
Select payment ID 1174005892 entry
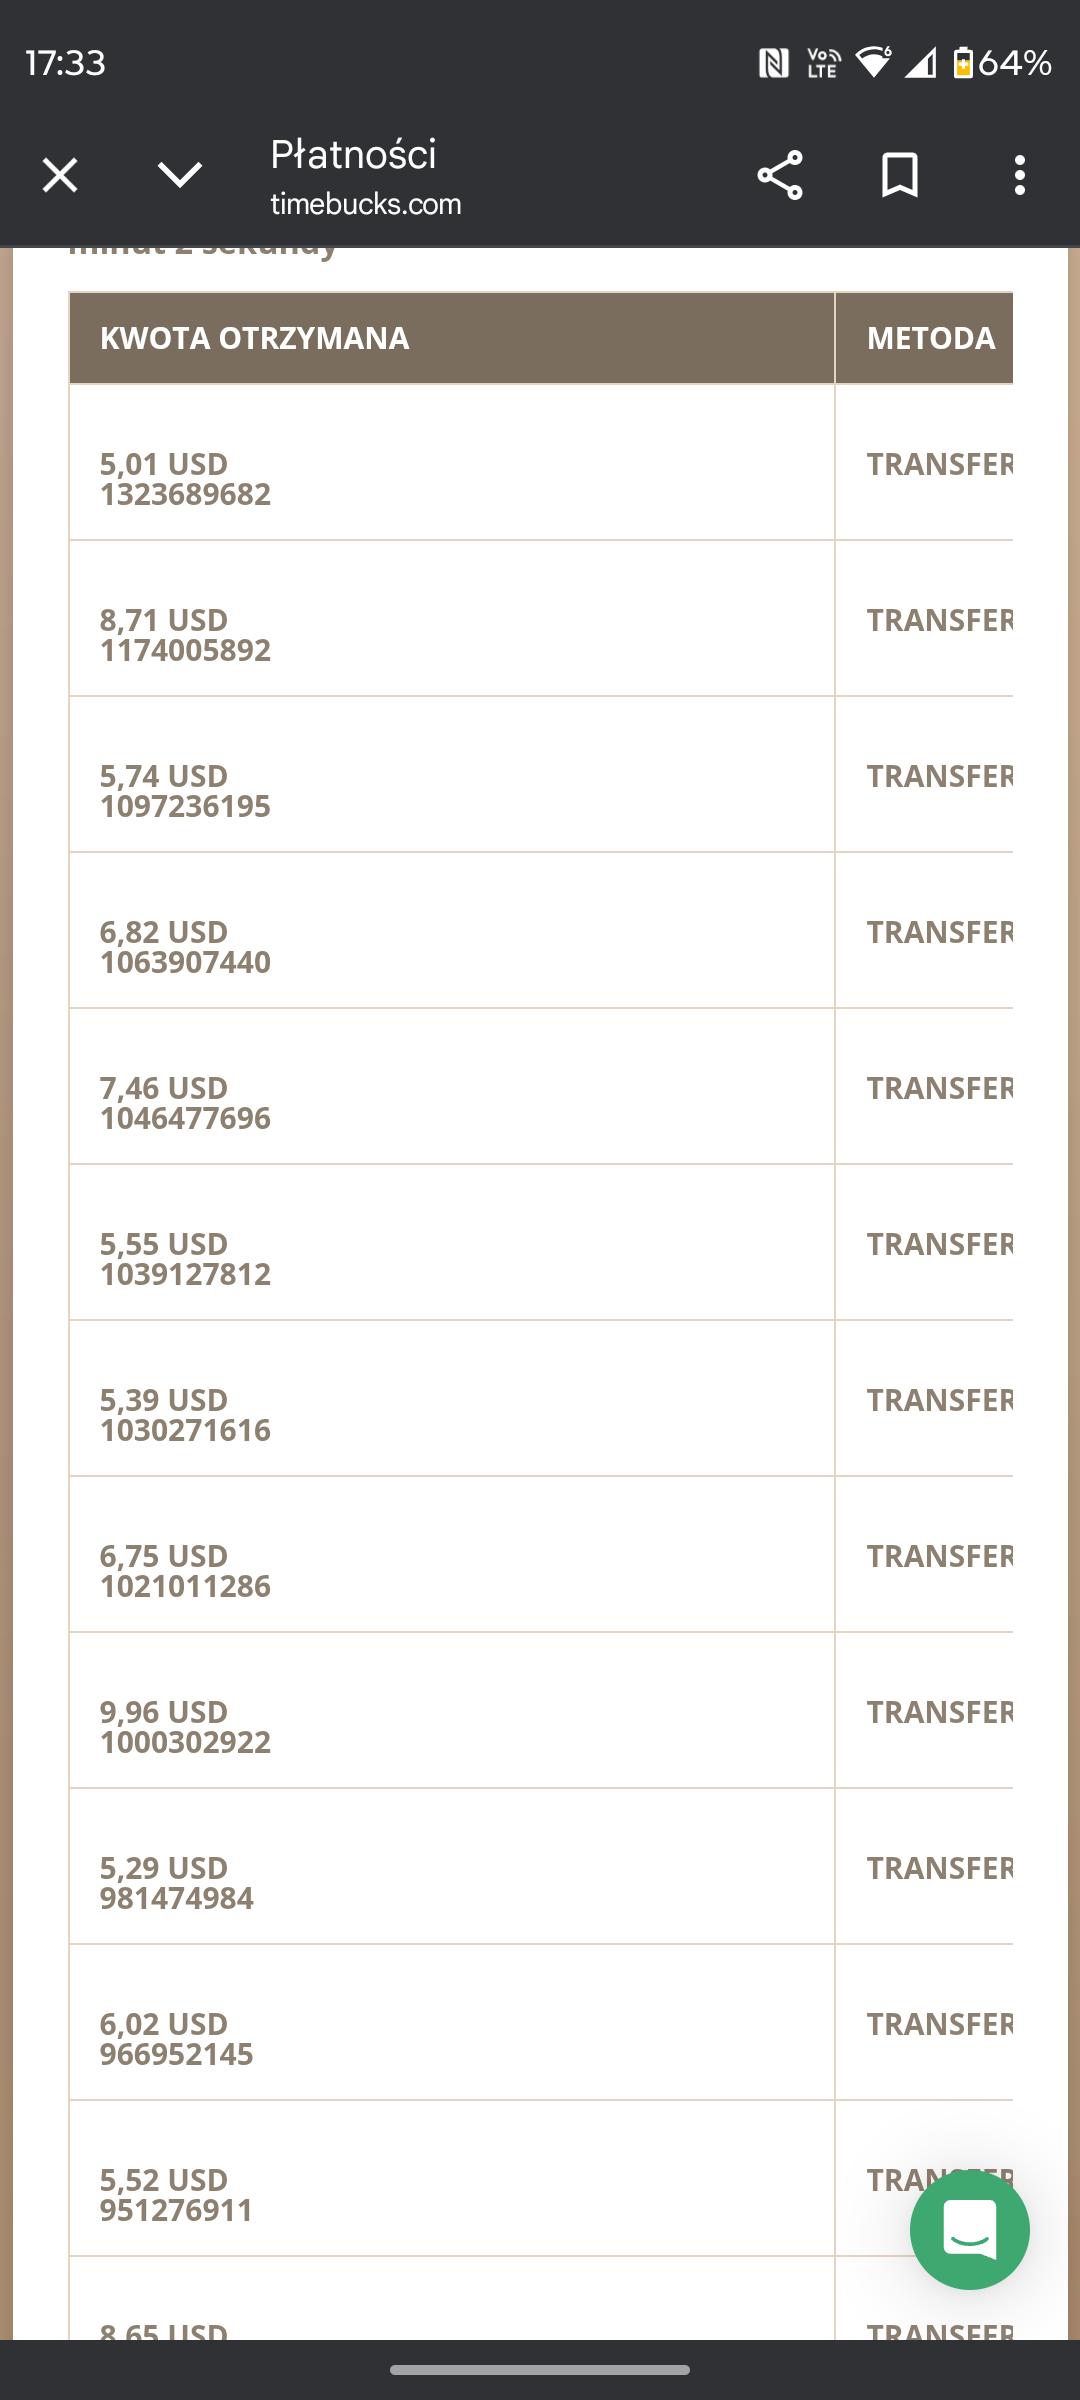(185, 651)
